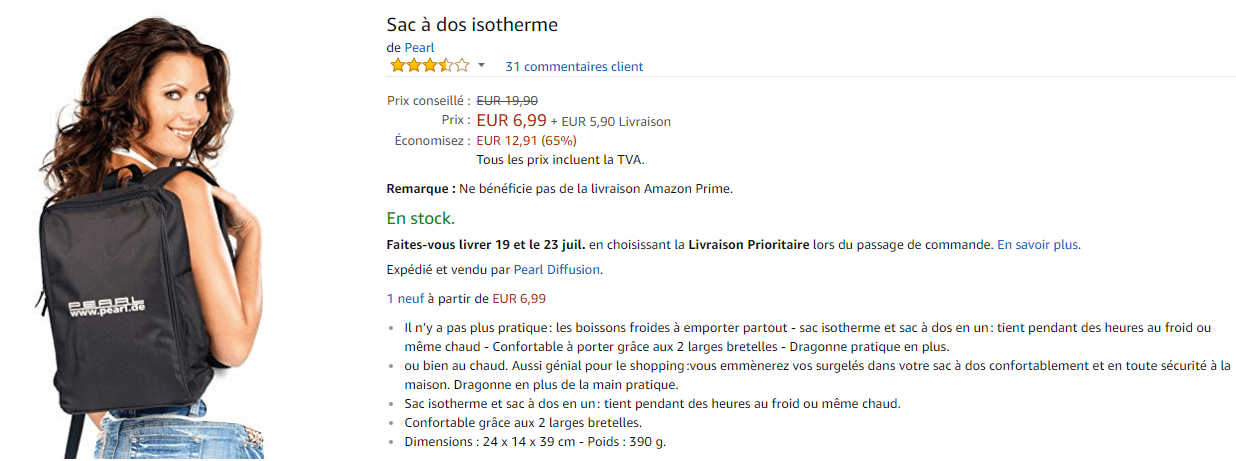The image size is (1236, 461).
Task: Expand the rating breakdown dropdown arrow
Action: click(481, 66)
